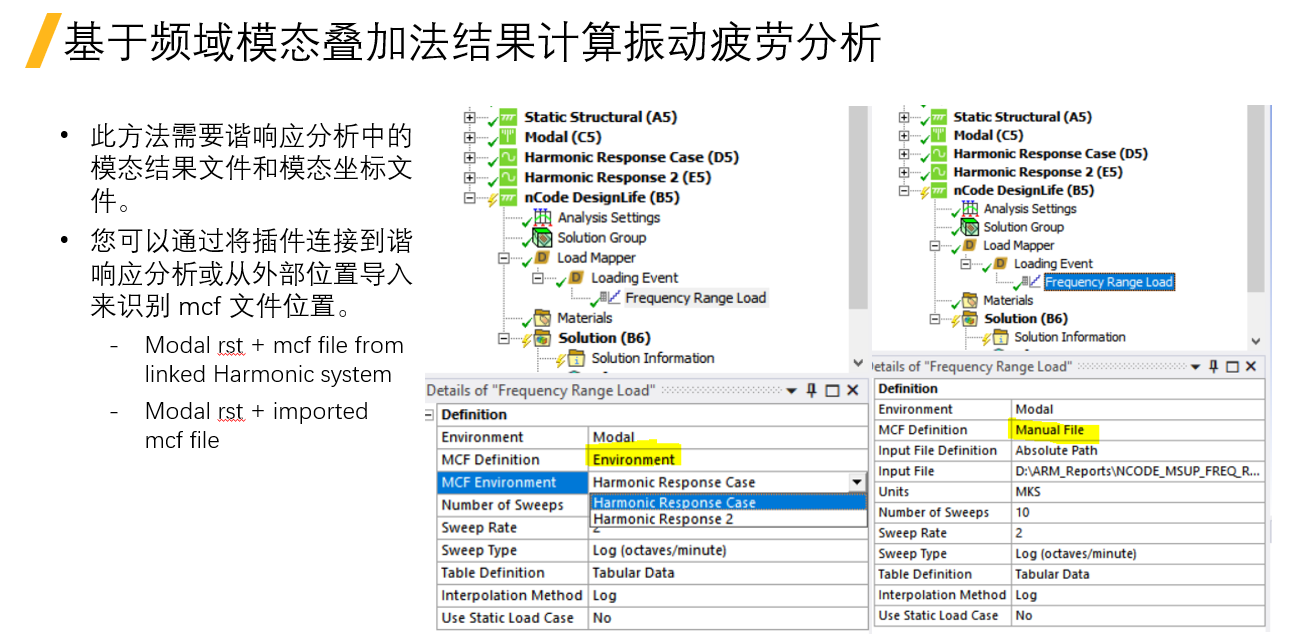The image size is (1289, 644).
Task: Expand the Harmonic Response 2 (E5) node
Action: (468, 177)
